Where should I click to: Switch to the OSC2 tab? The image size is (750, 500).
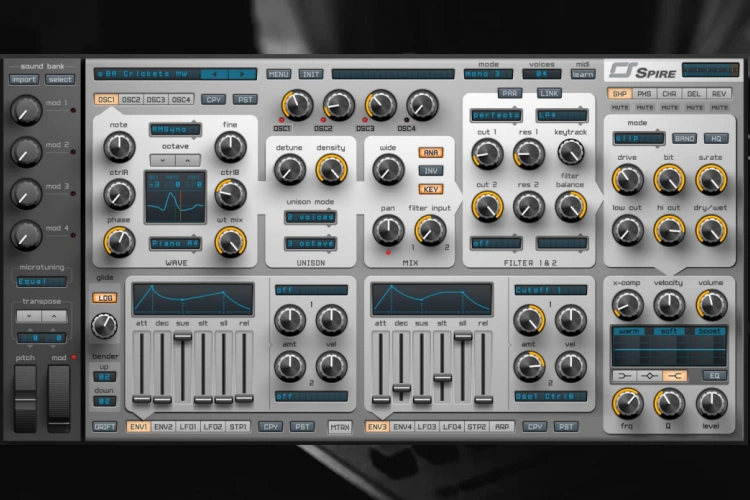coord(131,100)
